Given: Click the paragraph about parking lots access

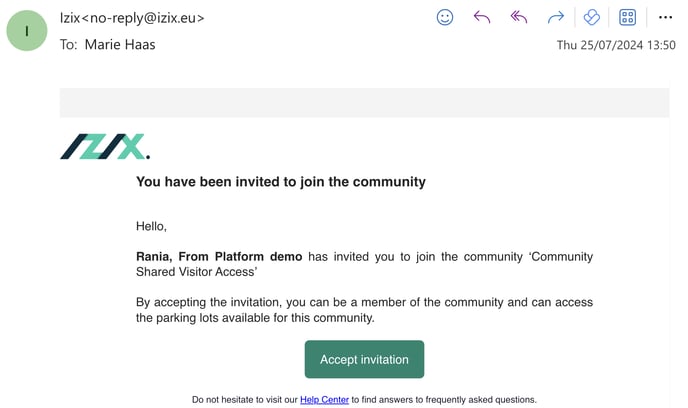Looking at the screenshot, I should [x=364, y=310].
